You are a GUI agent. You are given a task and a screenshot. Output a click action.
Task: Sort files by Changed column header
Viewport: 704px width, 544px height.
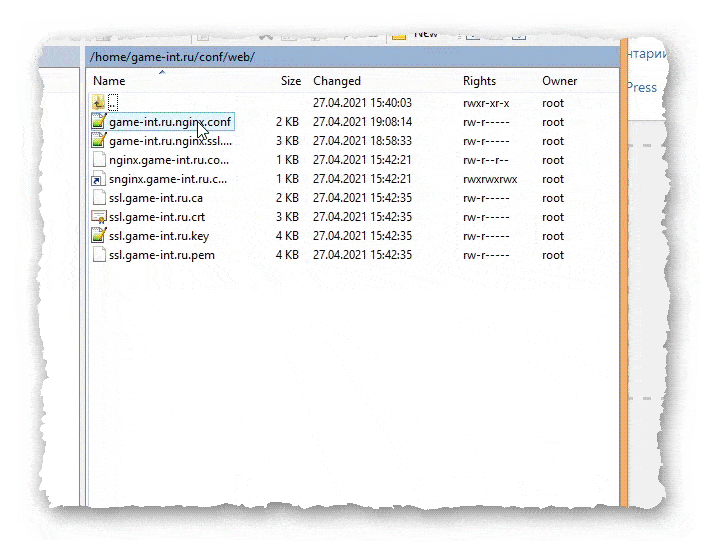337,81
